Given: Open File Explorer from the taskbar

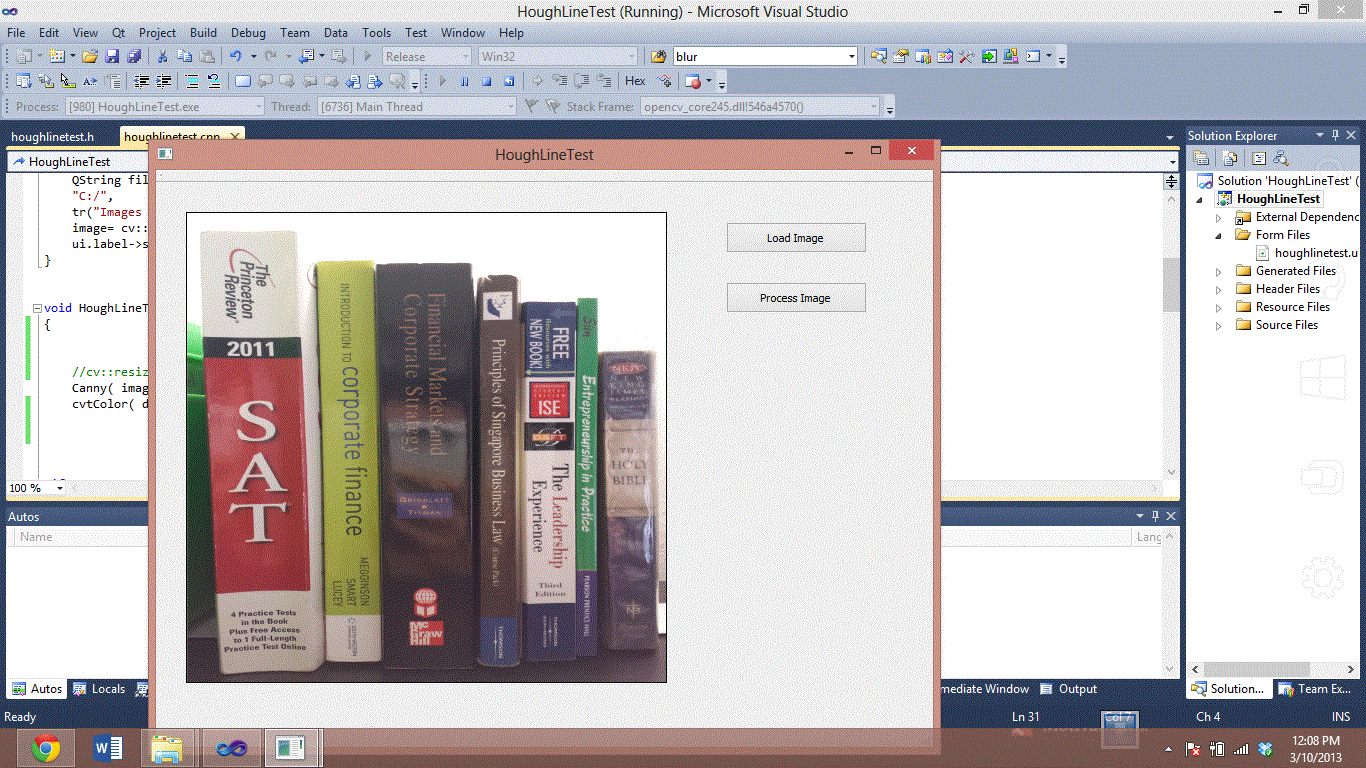Looking at the screenshot, I should pyautogui.click(x=167, y=747).
